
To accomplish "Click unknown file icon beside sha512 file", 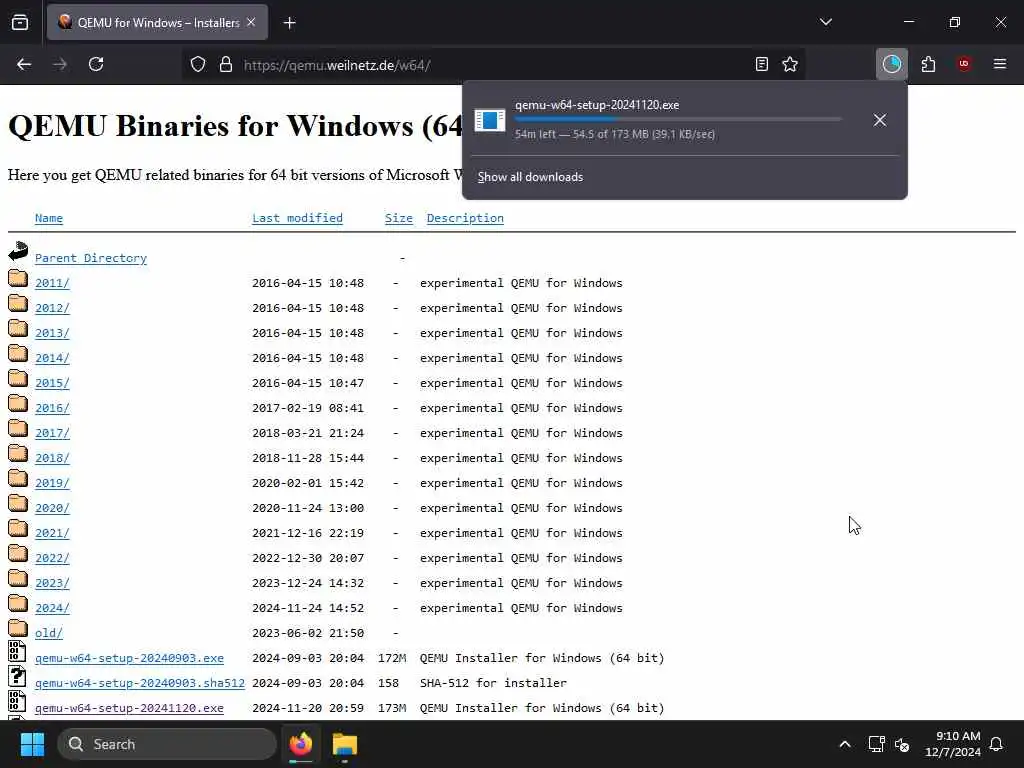I will pos(17,677).
